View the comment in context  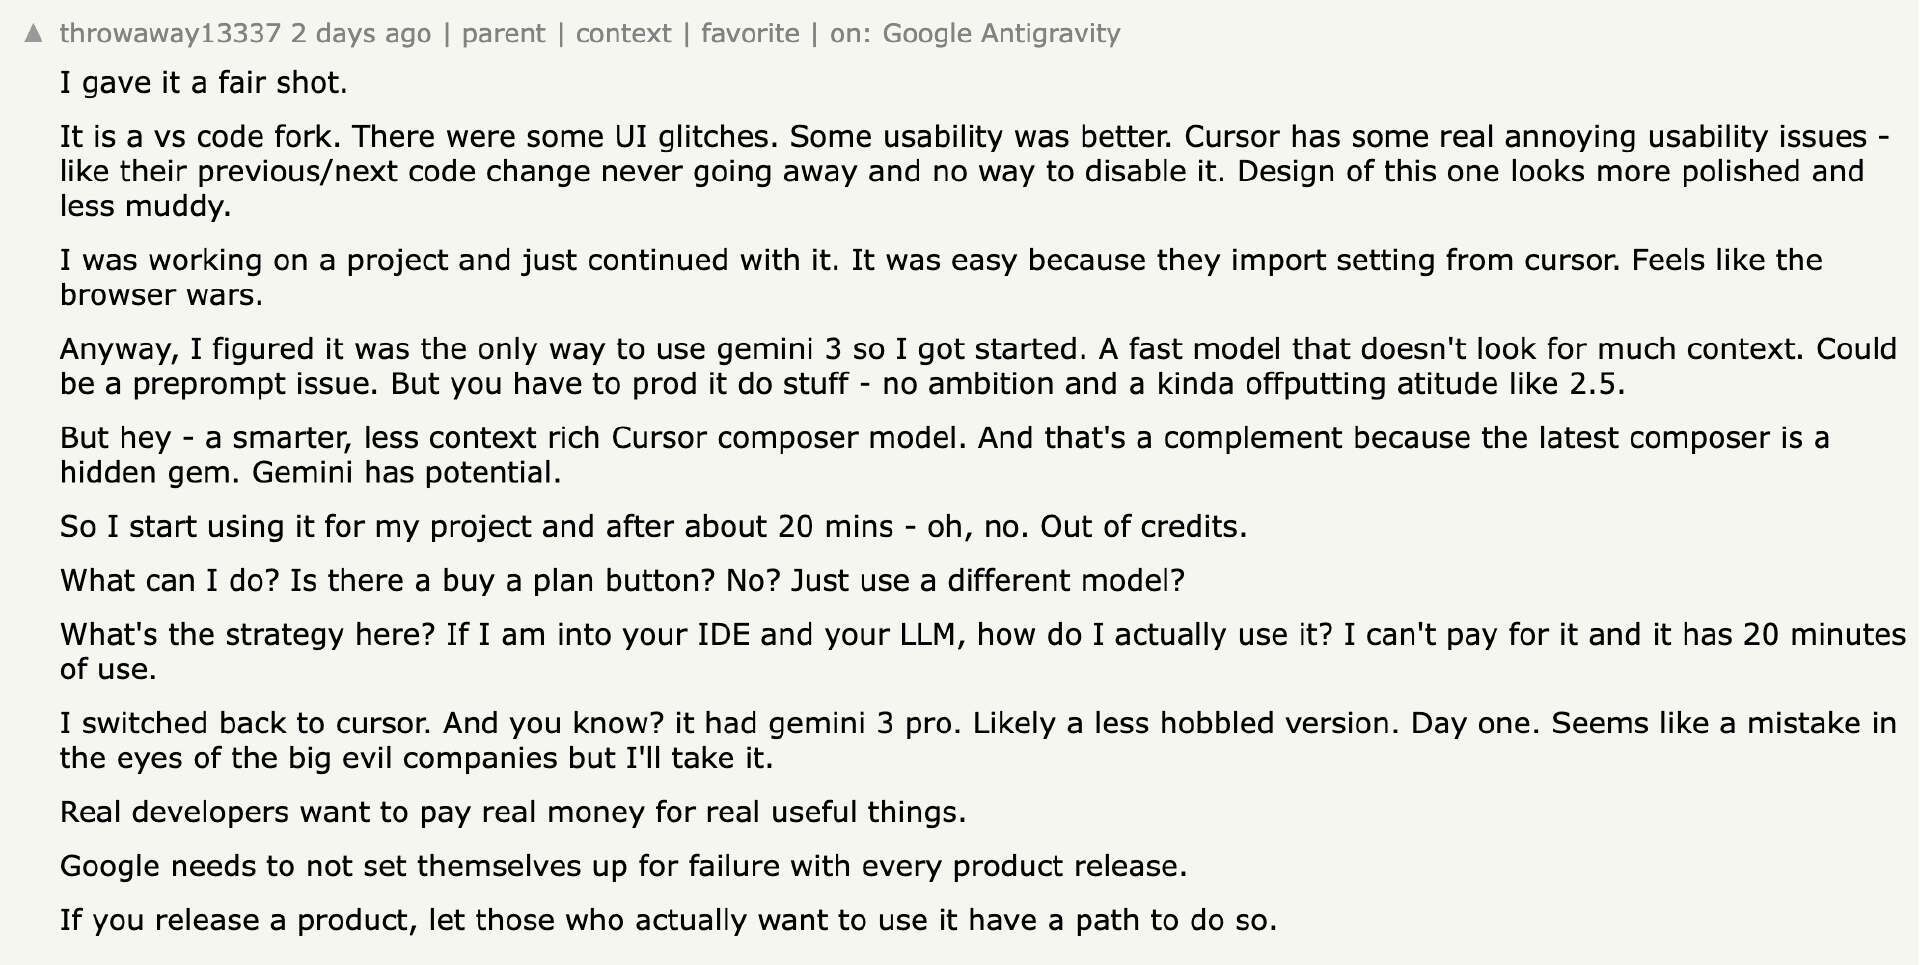tap(623, 33)
